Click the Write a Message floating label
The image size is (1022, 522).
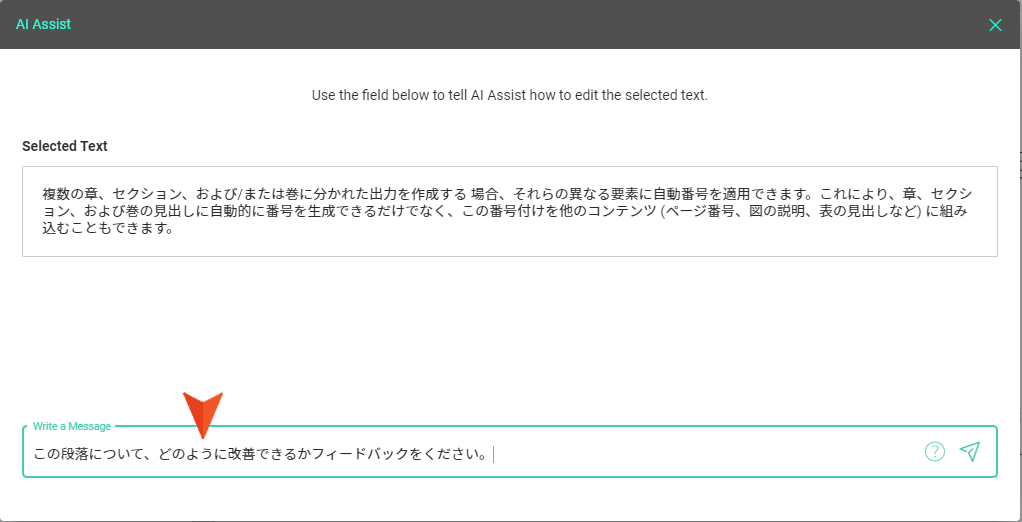[x=72, y=426]
